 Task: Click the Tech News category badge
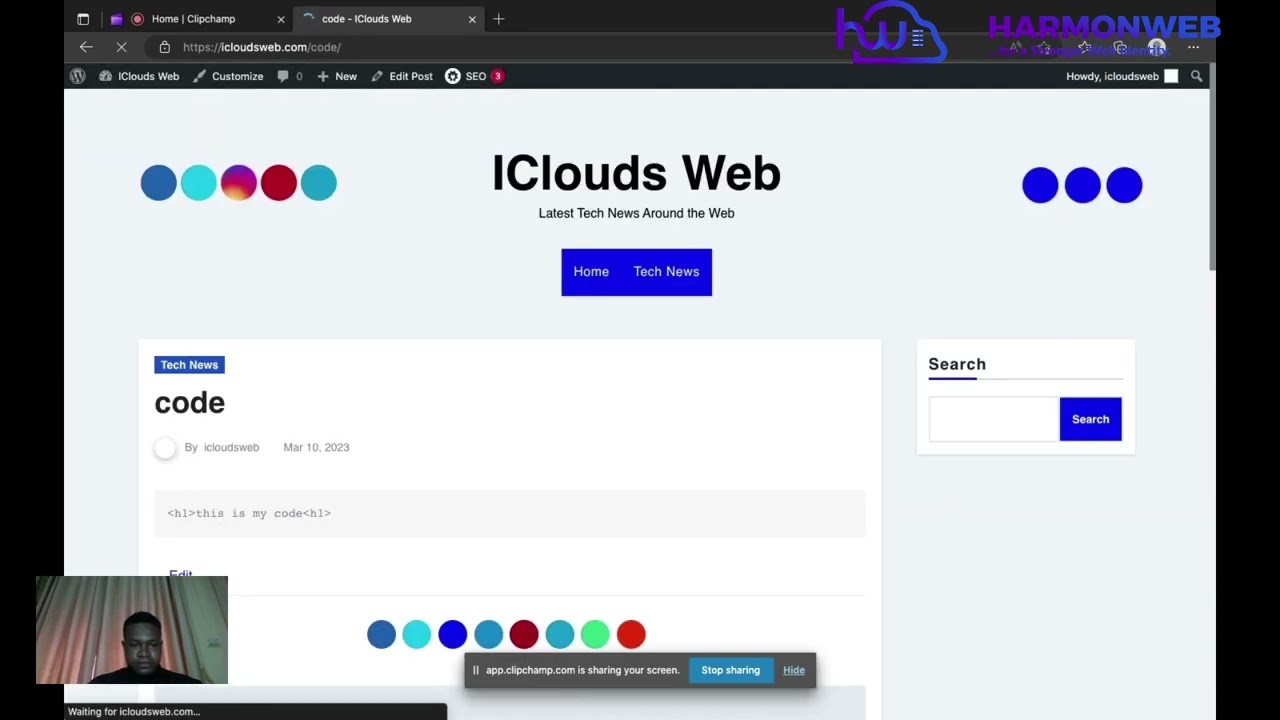pyautogui.click(x=189, y=365)
